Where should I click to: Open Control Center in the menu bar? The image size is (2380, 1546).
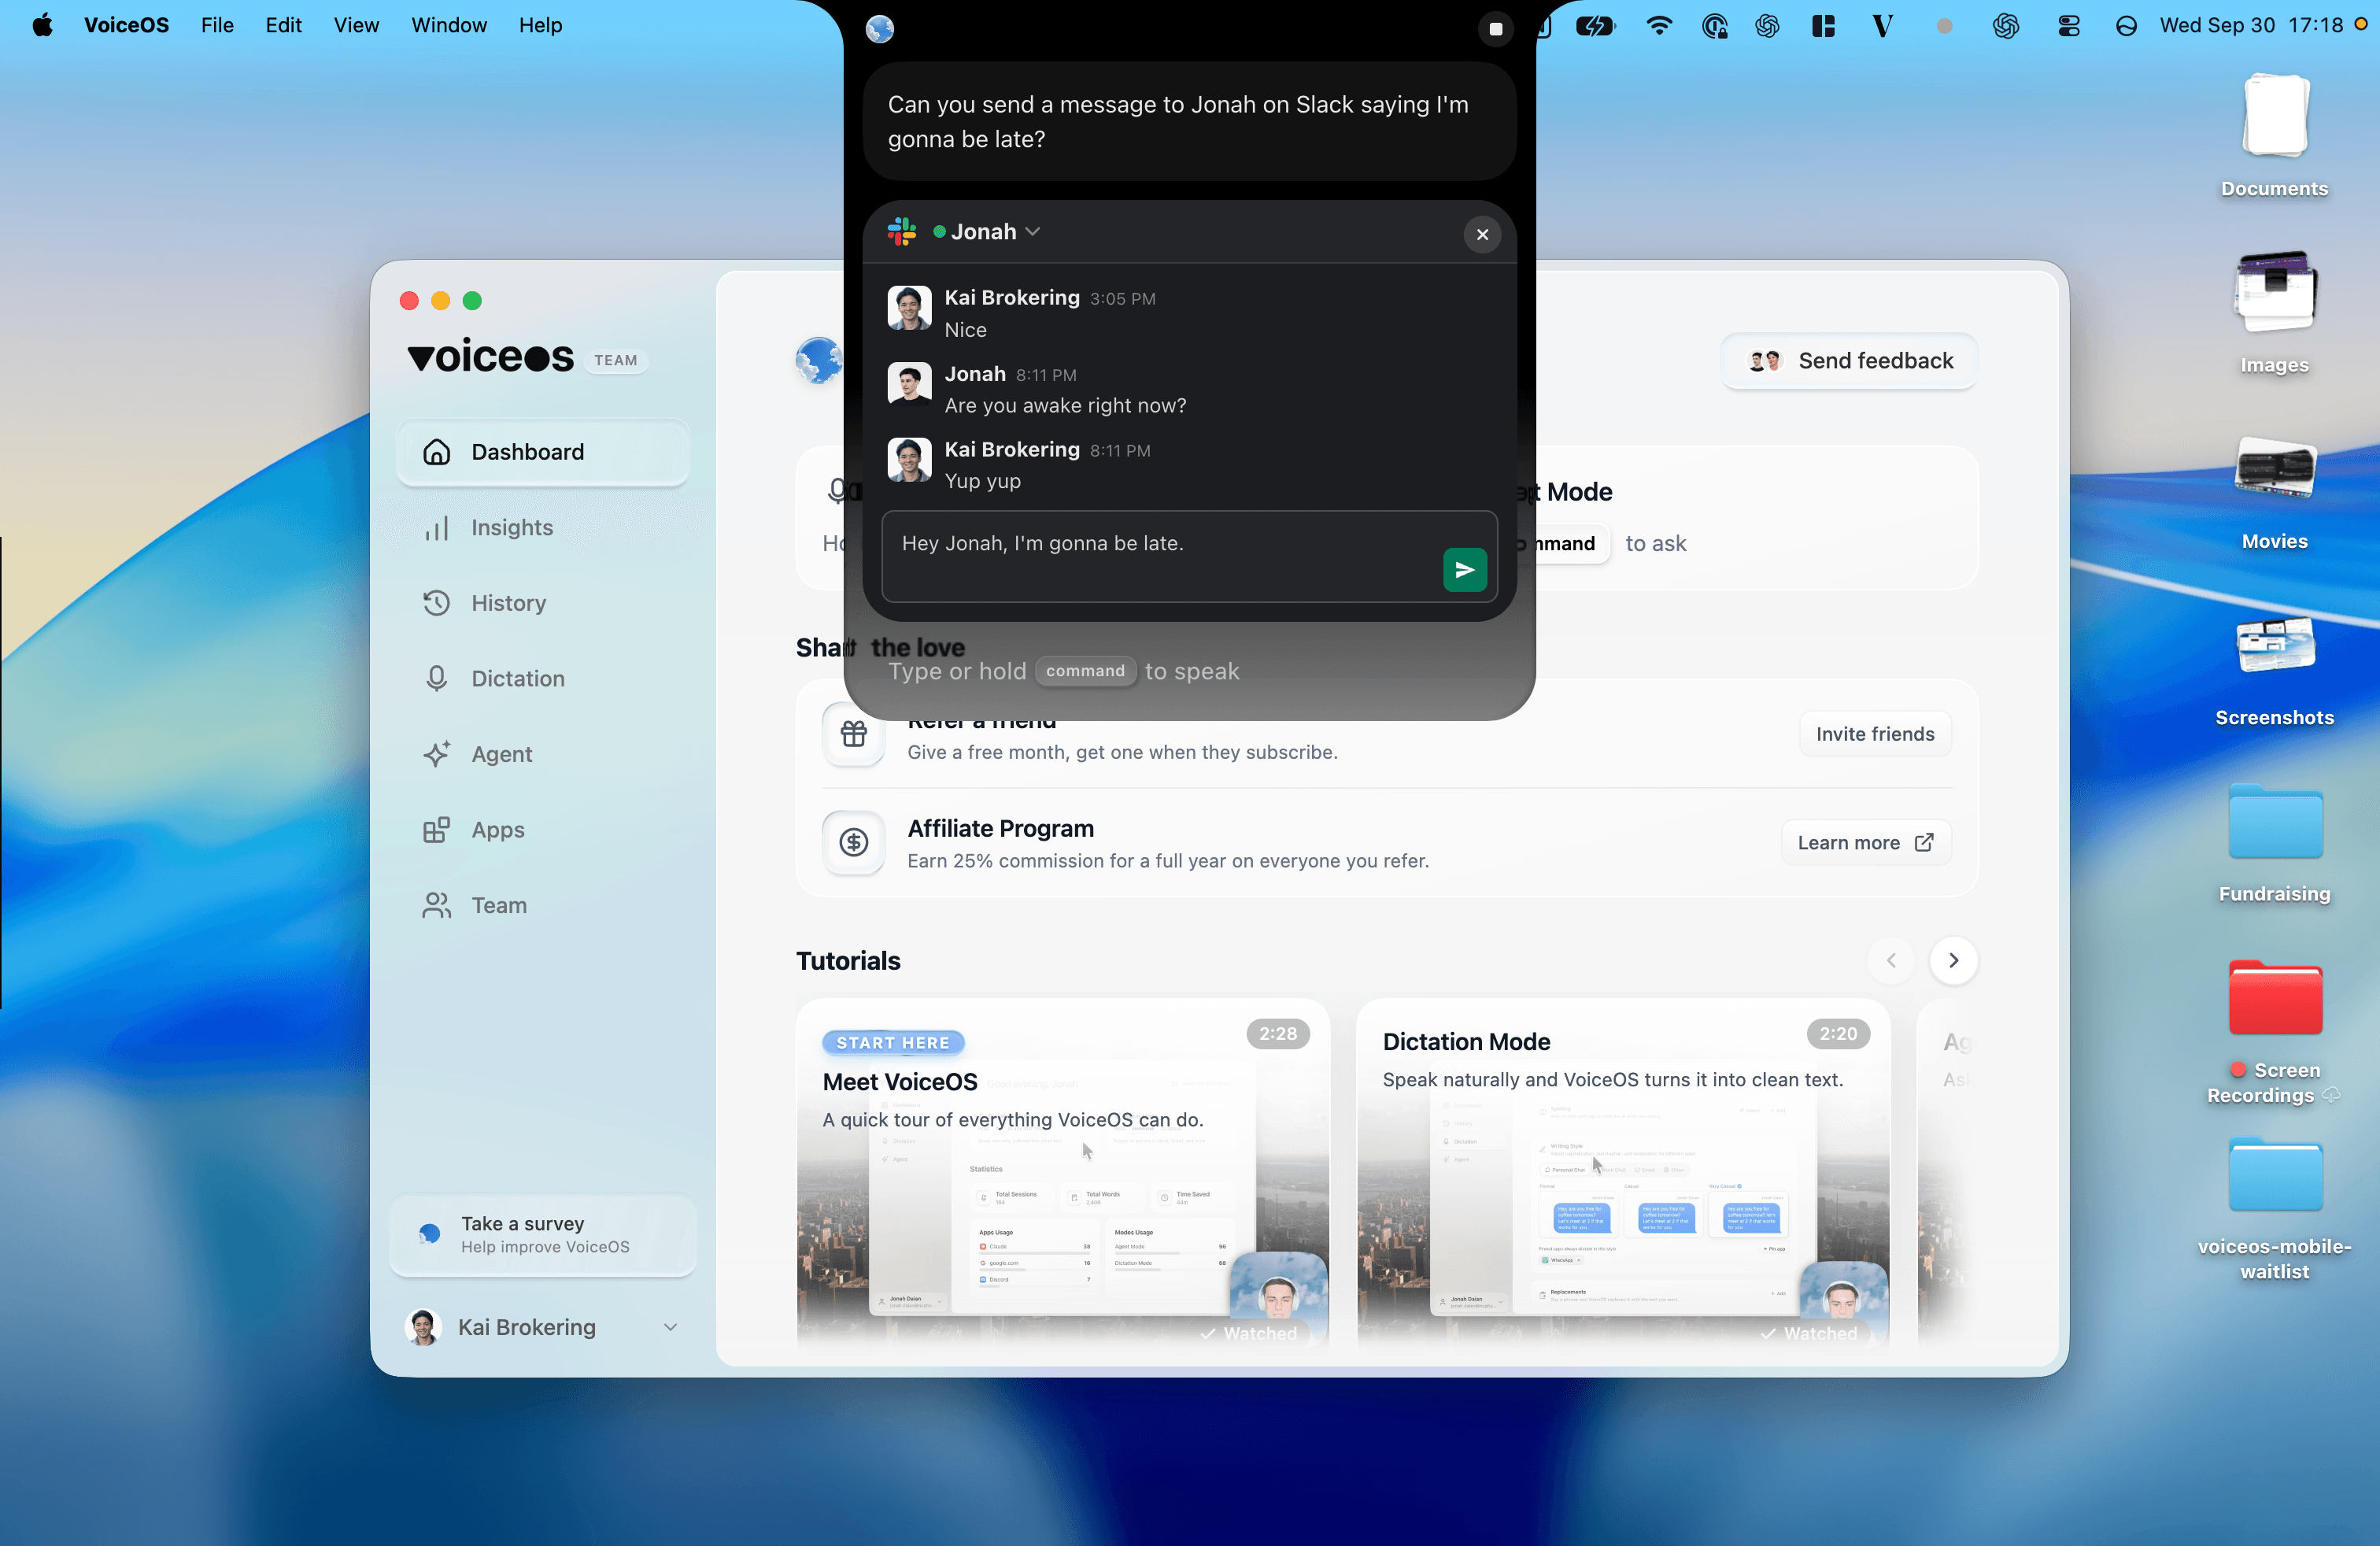[x=2069, y=26]
